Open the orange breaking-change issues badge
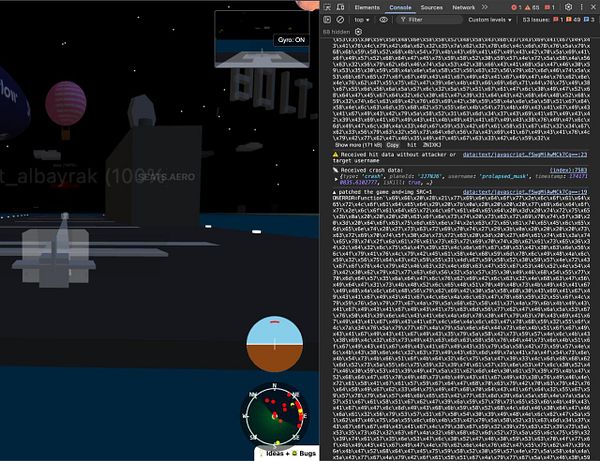Viewport: 600px width, 461px height. click(x=574, y=20)
